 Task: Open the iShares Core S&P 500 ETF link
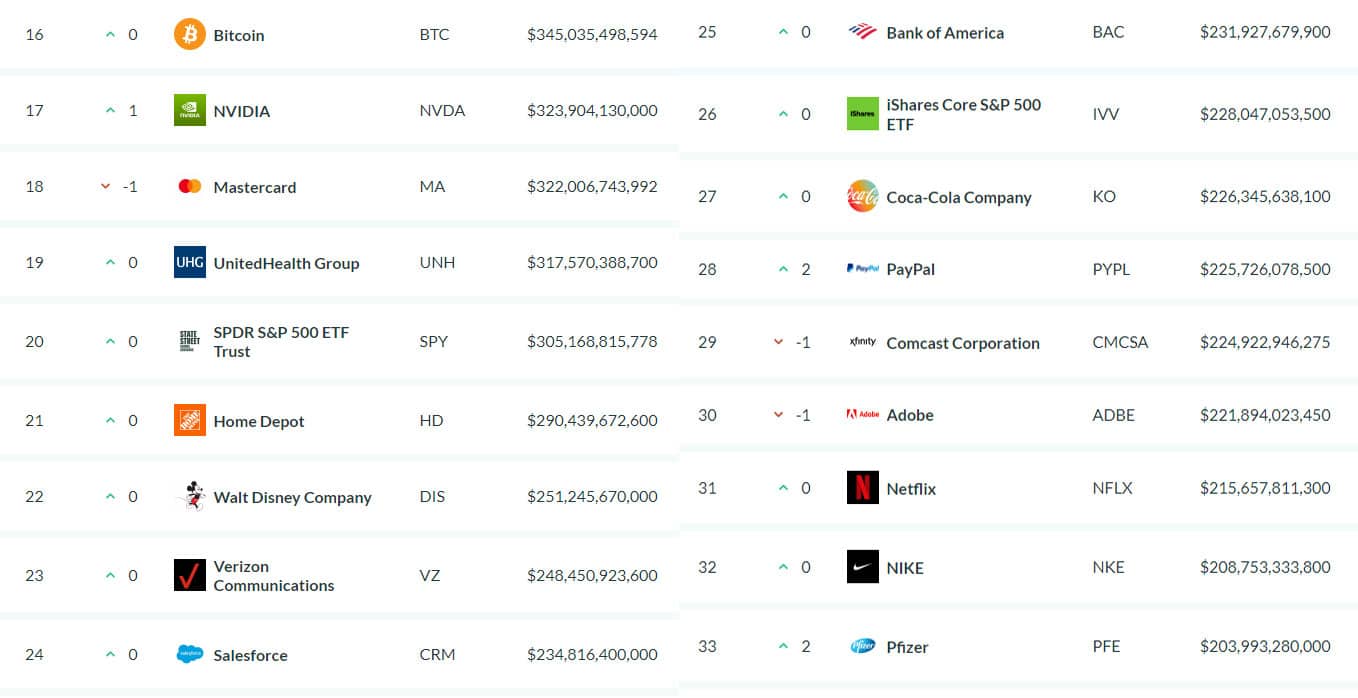(964, 114)
